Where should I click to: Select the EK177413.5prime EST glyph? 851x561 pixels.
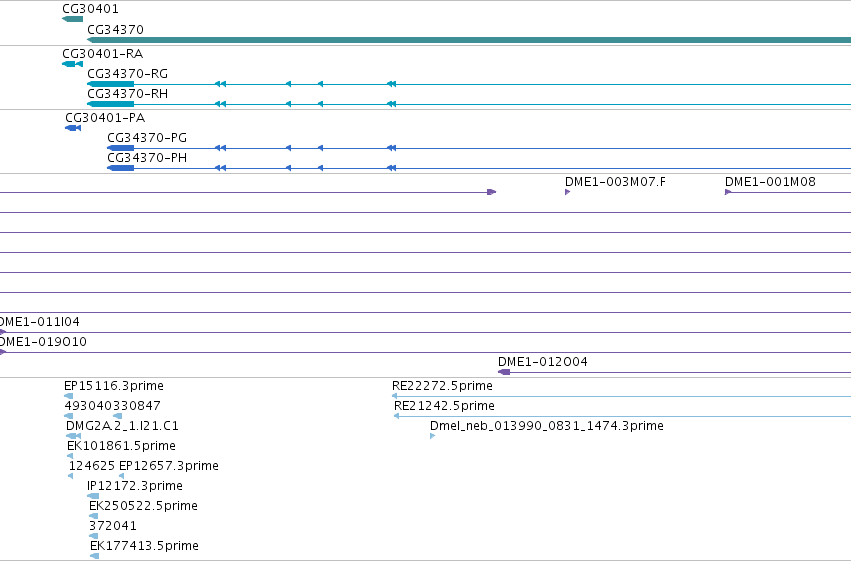coord(94,556)
